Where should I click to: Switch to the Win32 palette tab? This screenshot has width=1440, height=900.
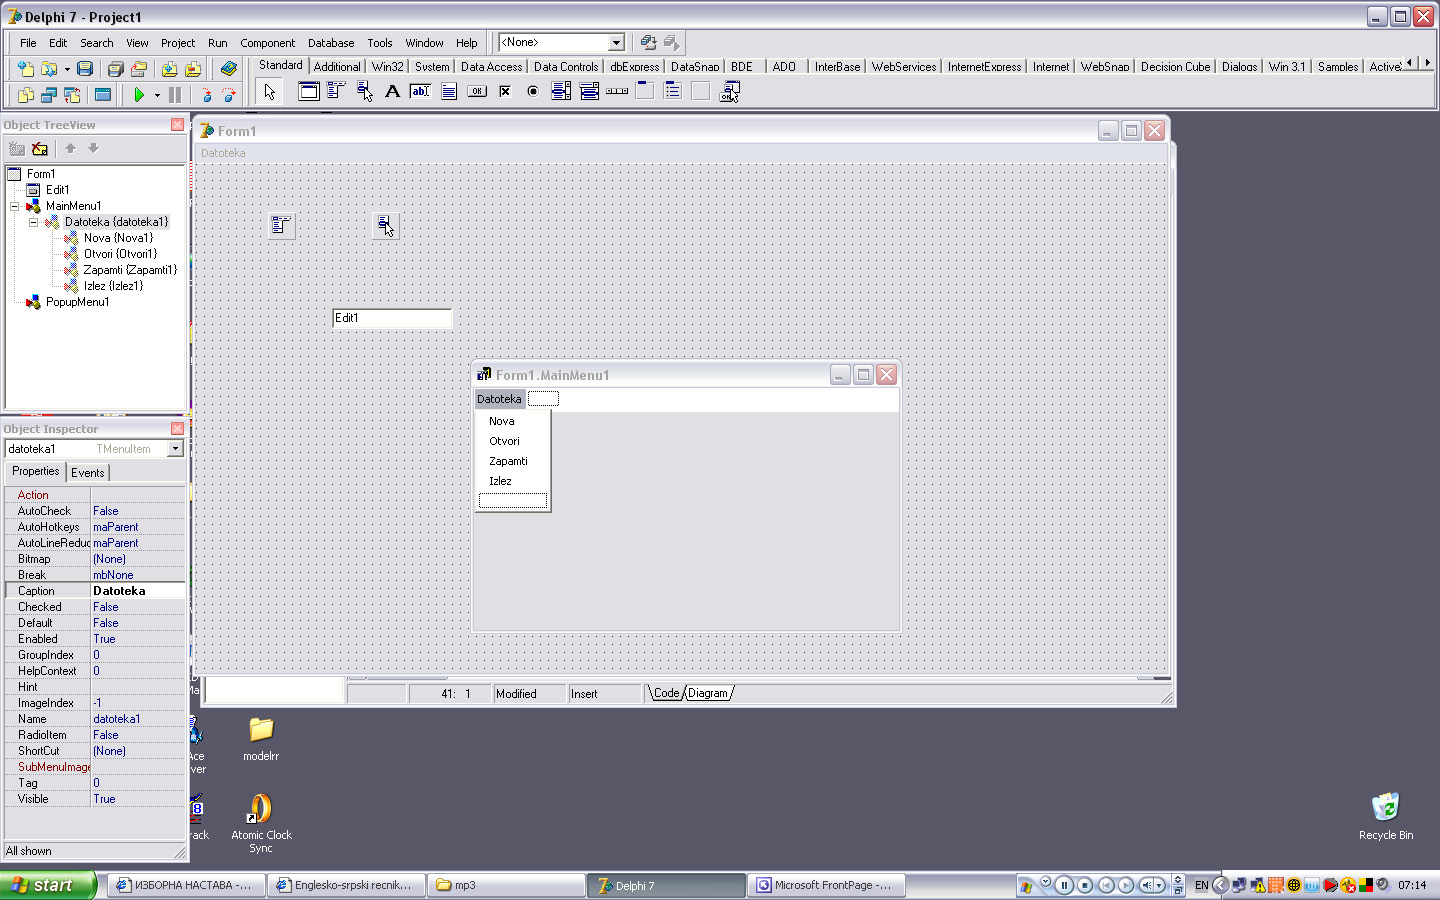point(387,67)
